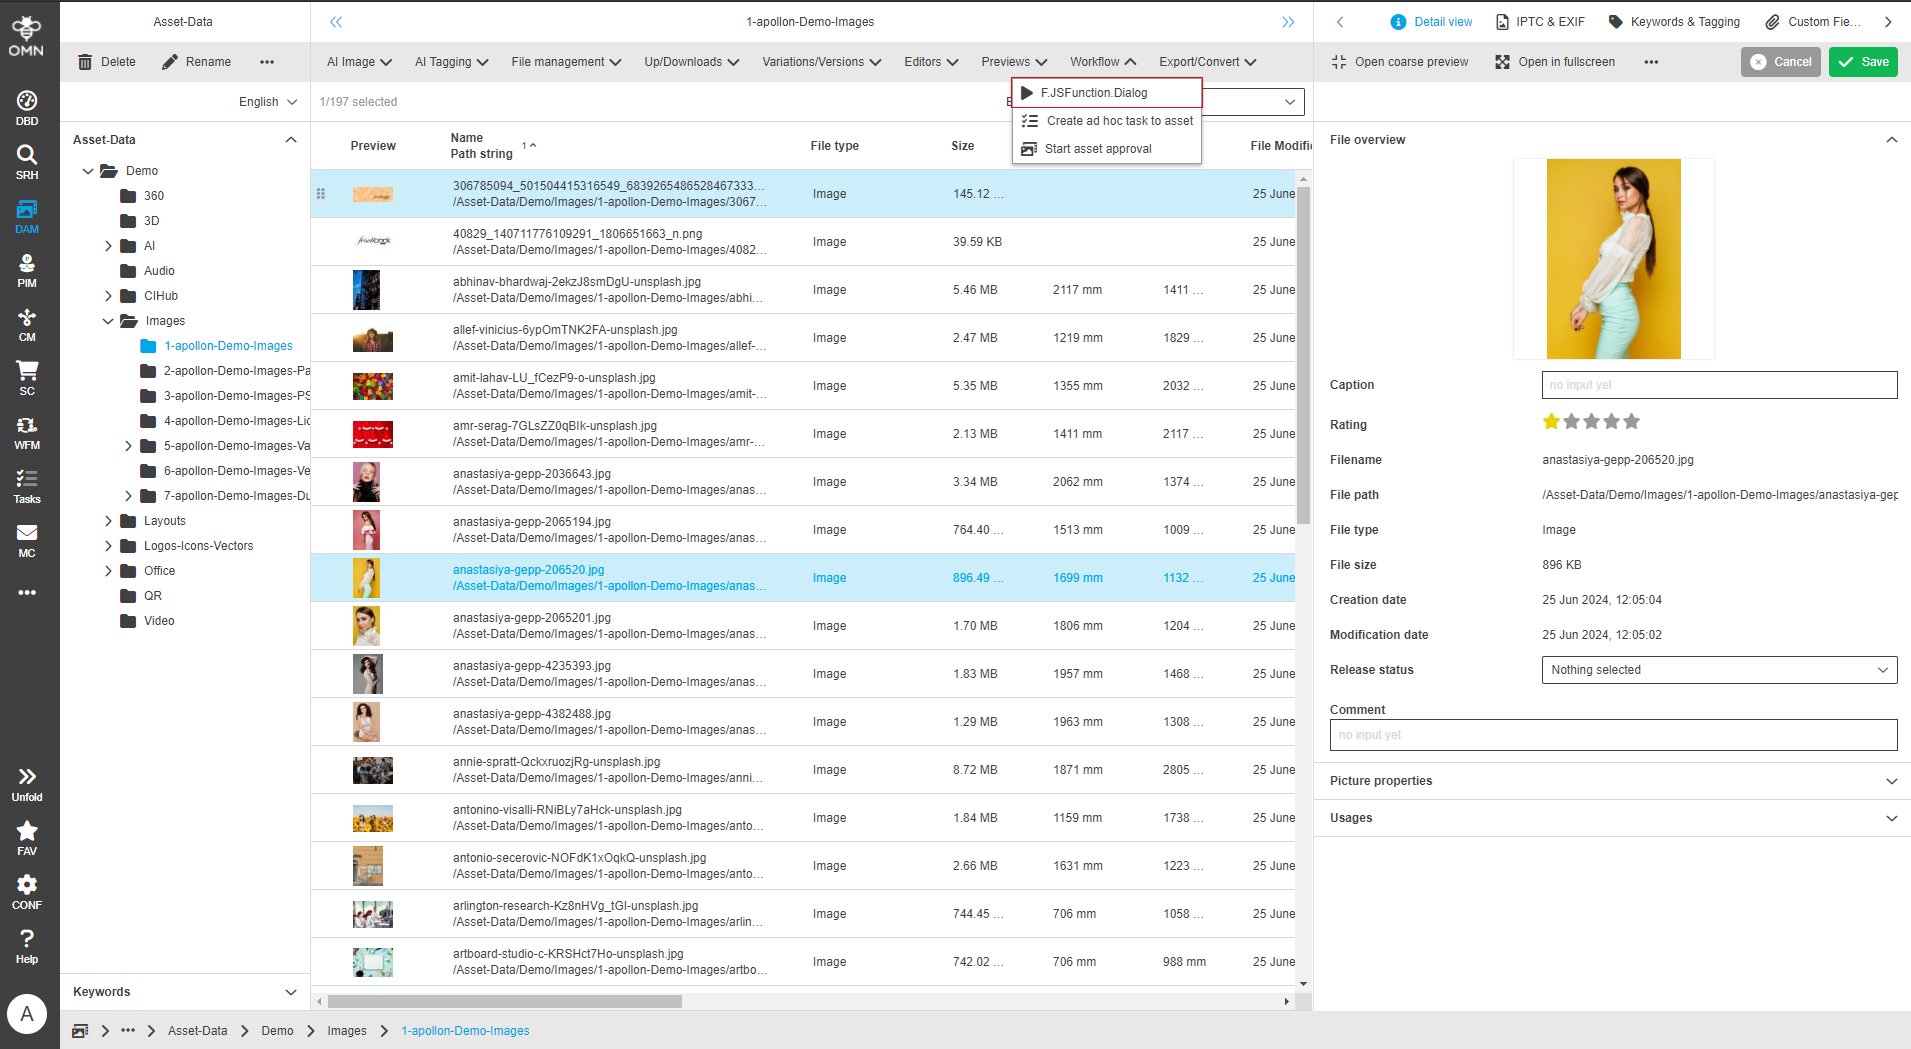
Task: Open the Tasks sidebar icon
Action: point(27,485)
